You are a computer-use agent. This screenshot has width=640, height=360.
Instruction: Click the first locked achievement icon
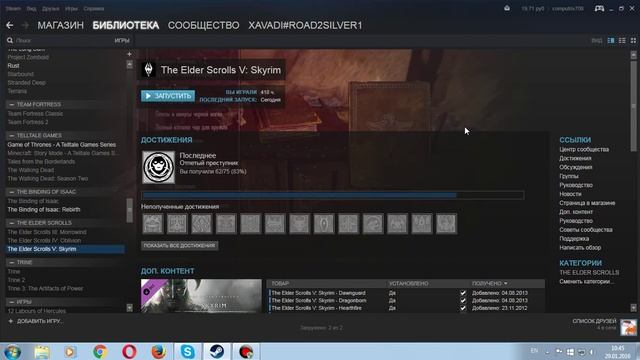point(153,224)
